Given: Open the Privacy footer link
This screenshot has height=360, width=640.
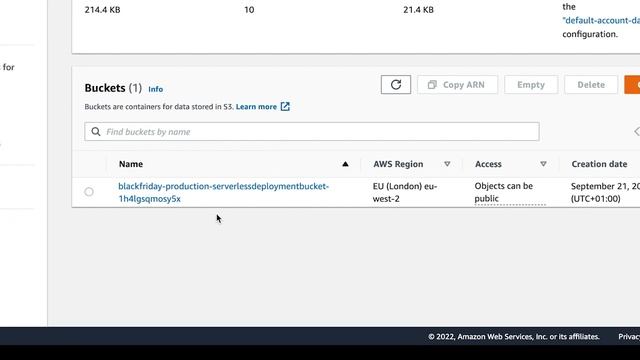Looking at the screenshot, I should 629,337.
